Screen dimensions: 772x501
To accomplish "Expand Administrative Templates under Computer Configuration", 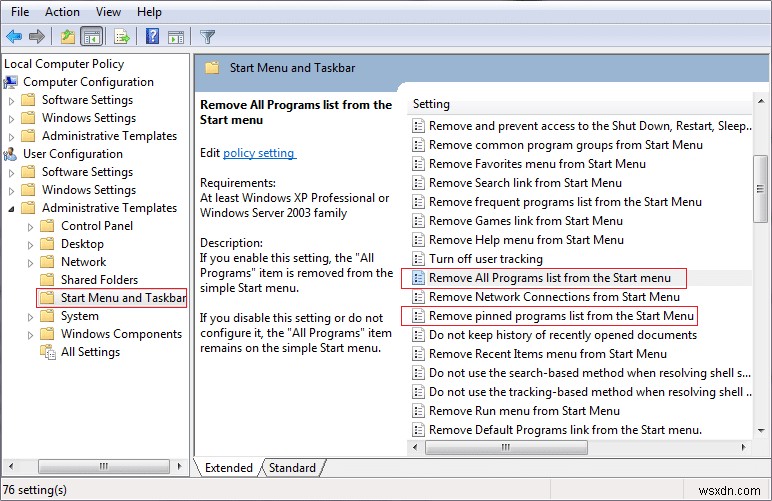I will pos(12,137).
